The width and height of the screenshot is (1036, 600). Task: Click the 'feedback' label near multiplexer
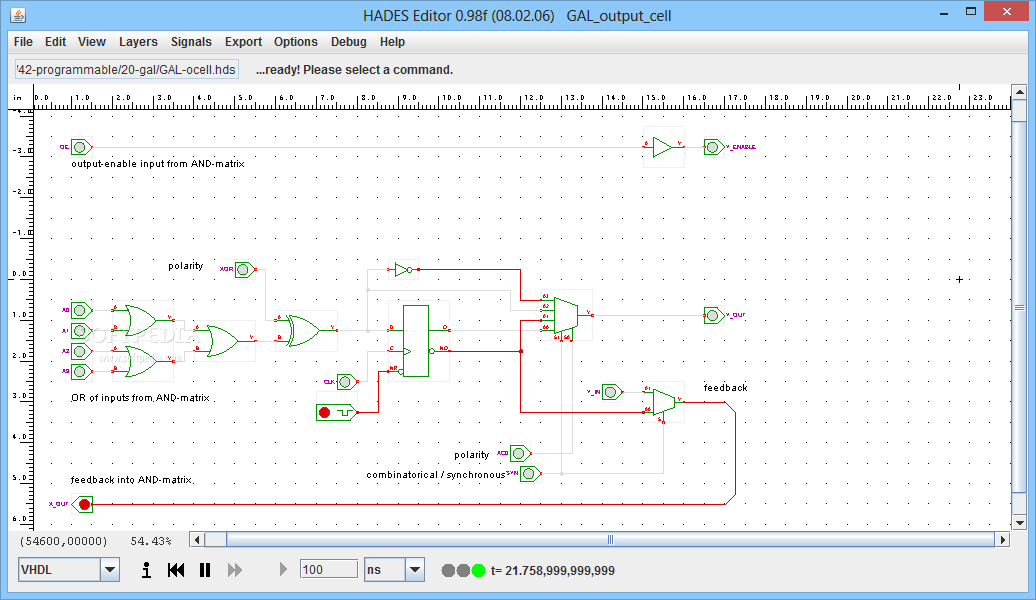pyautogui.click(x=725, y=388)
